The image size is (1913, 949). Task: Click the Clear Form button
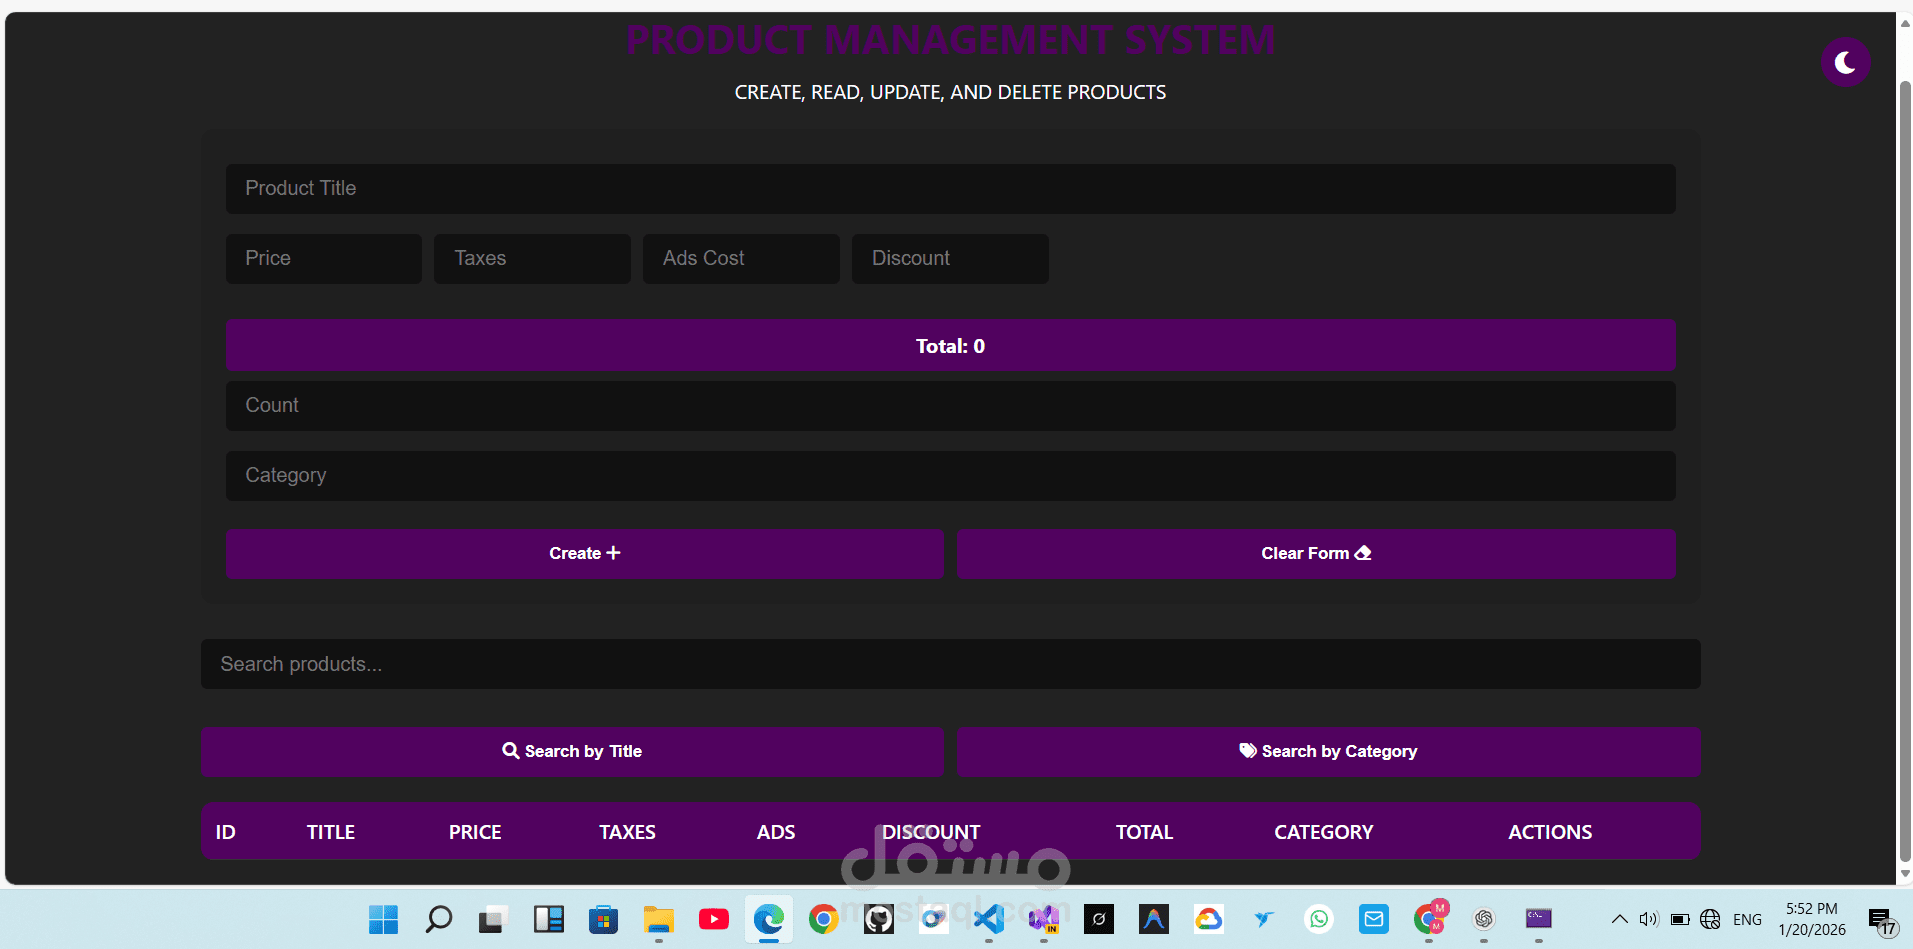pyautogui.click(x=1316, y=554)
